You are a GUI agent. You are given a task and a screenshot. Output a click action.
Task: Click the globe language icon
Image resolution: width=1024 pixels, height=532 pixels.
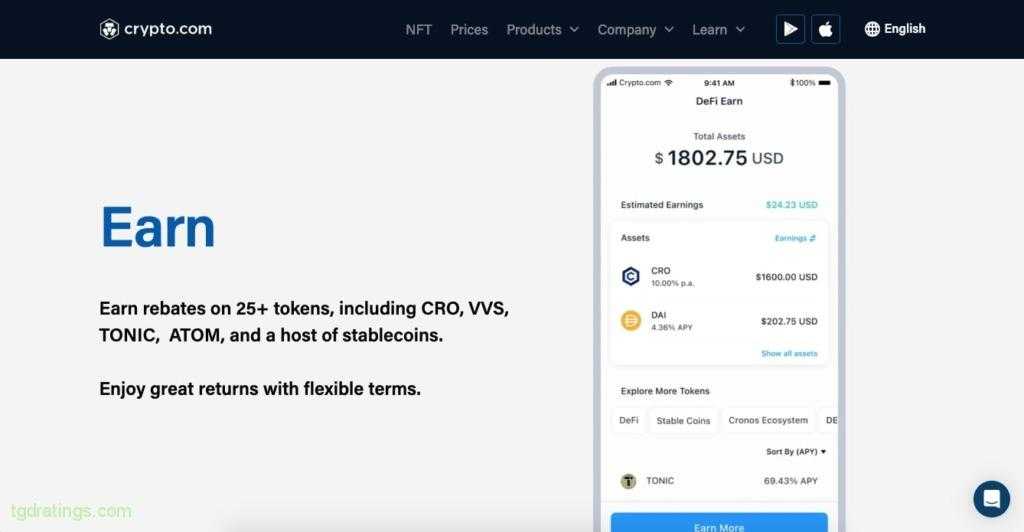(x=872, y=29)
